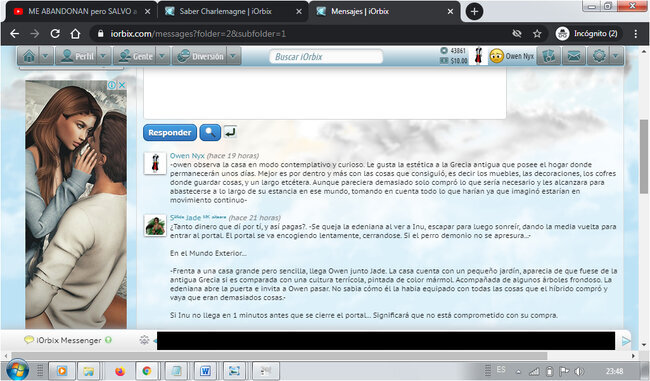Click the eye-slash tracking icon in address bar

coord(517,34)
